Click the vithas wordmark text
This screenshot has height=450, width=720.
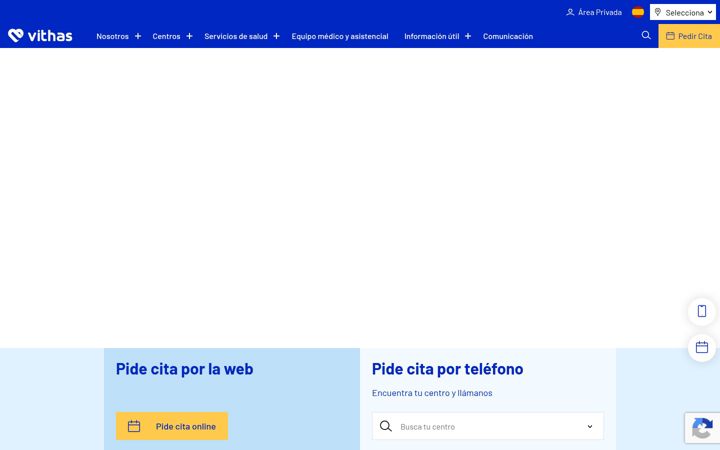point(50,36)
